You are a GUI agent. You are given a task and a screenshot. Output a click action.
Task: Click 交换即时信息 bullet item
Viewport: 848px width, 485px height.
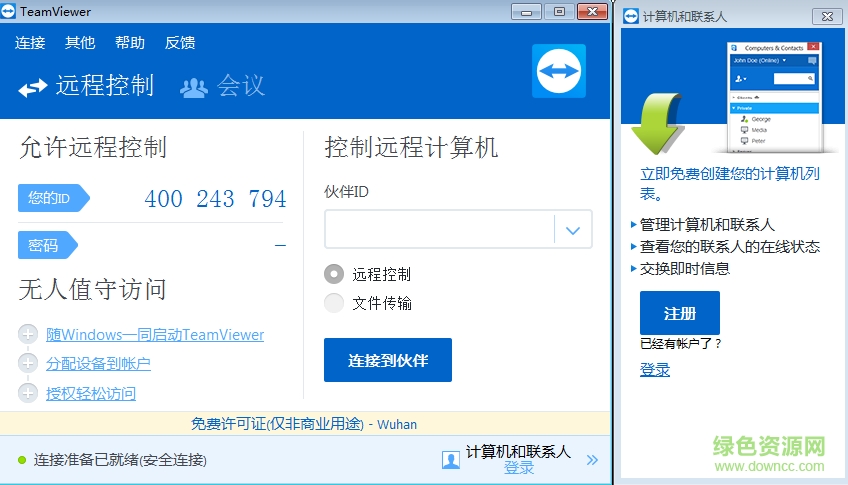685,269
